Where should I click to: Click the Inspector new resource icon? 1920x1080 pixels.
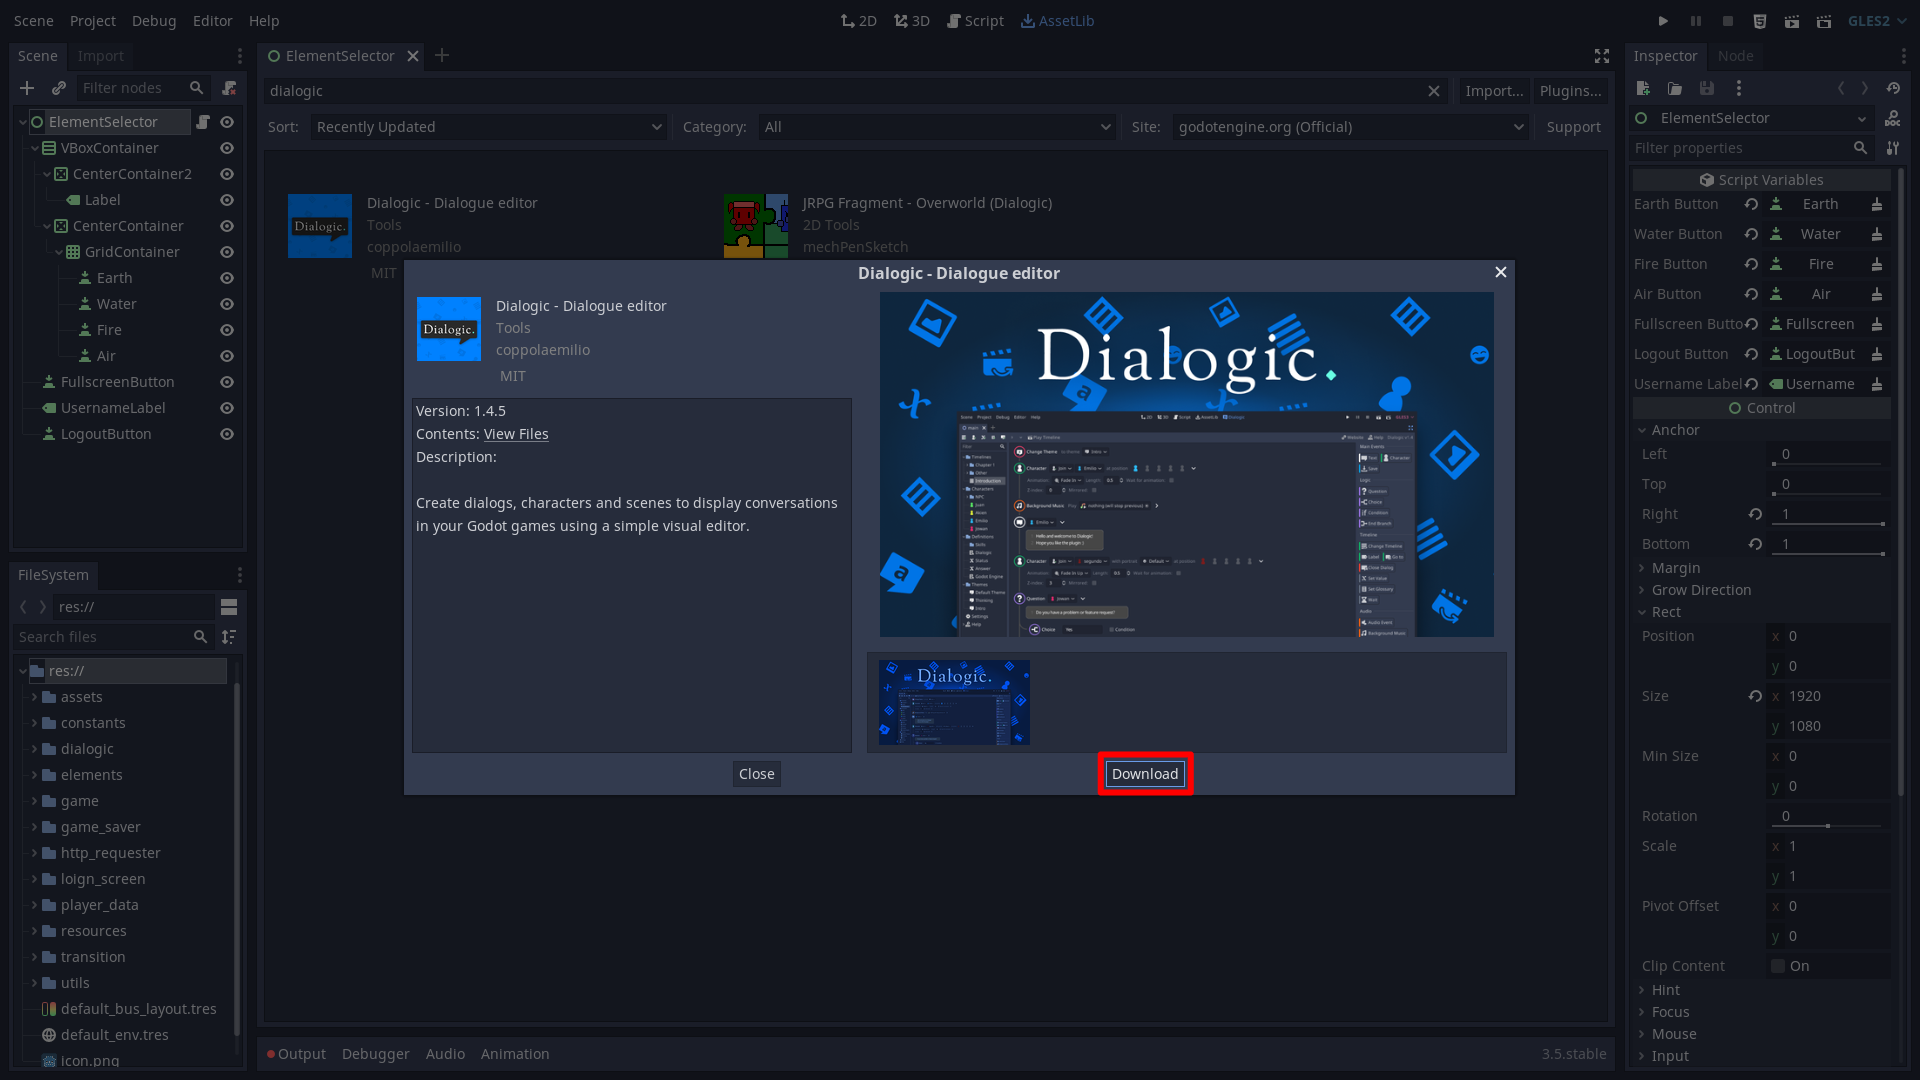[x=1643, y=88]
